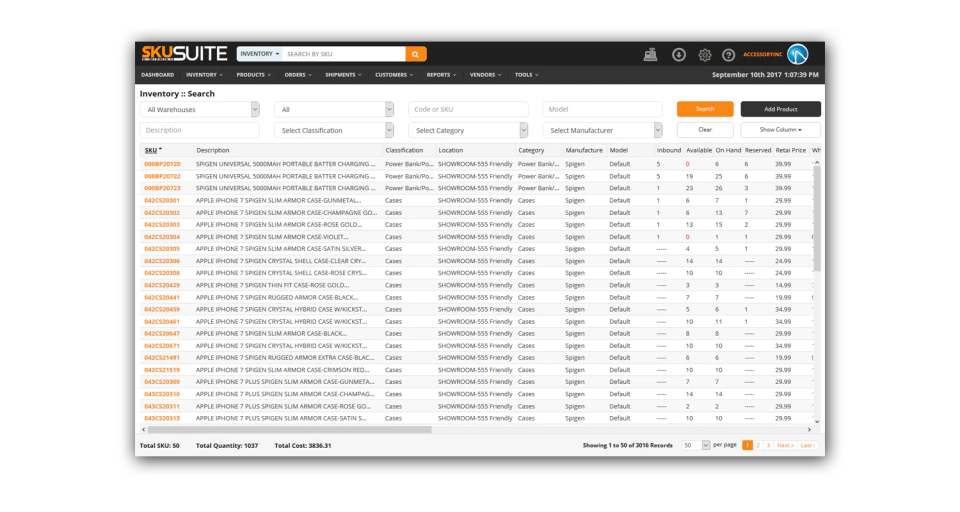
Task: Open the All Warehouses dropdown
Action: click(200, 110)
